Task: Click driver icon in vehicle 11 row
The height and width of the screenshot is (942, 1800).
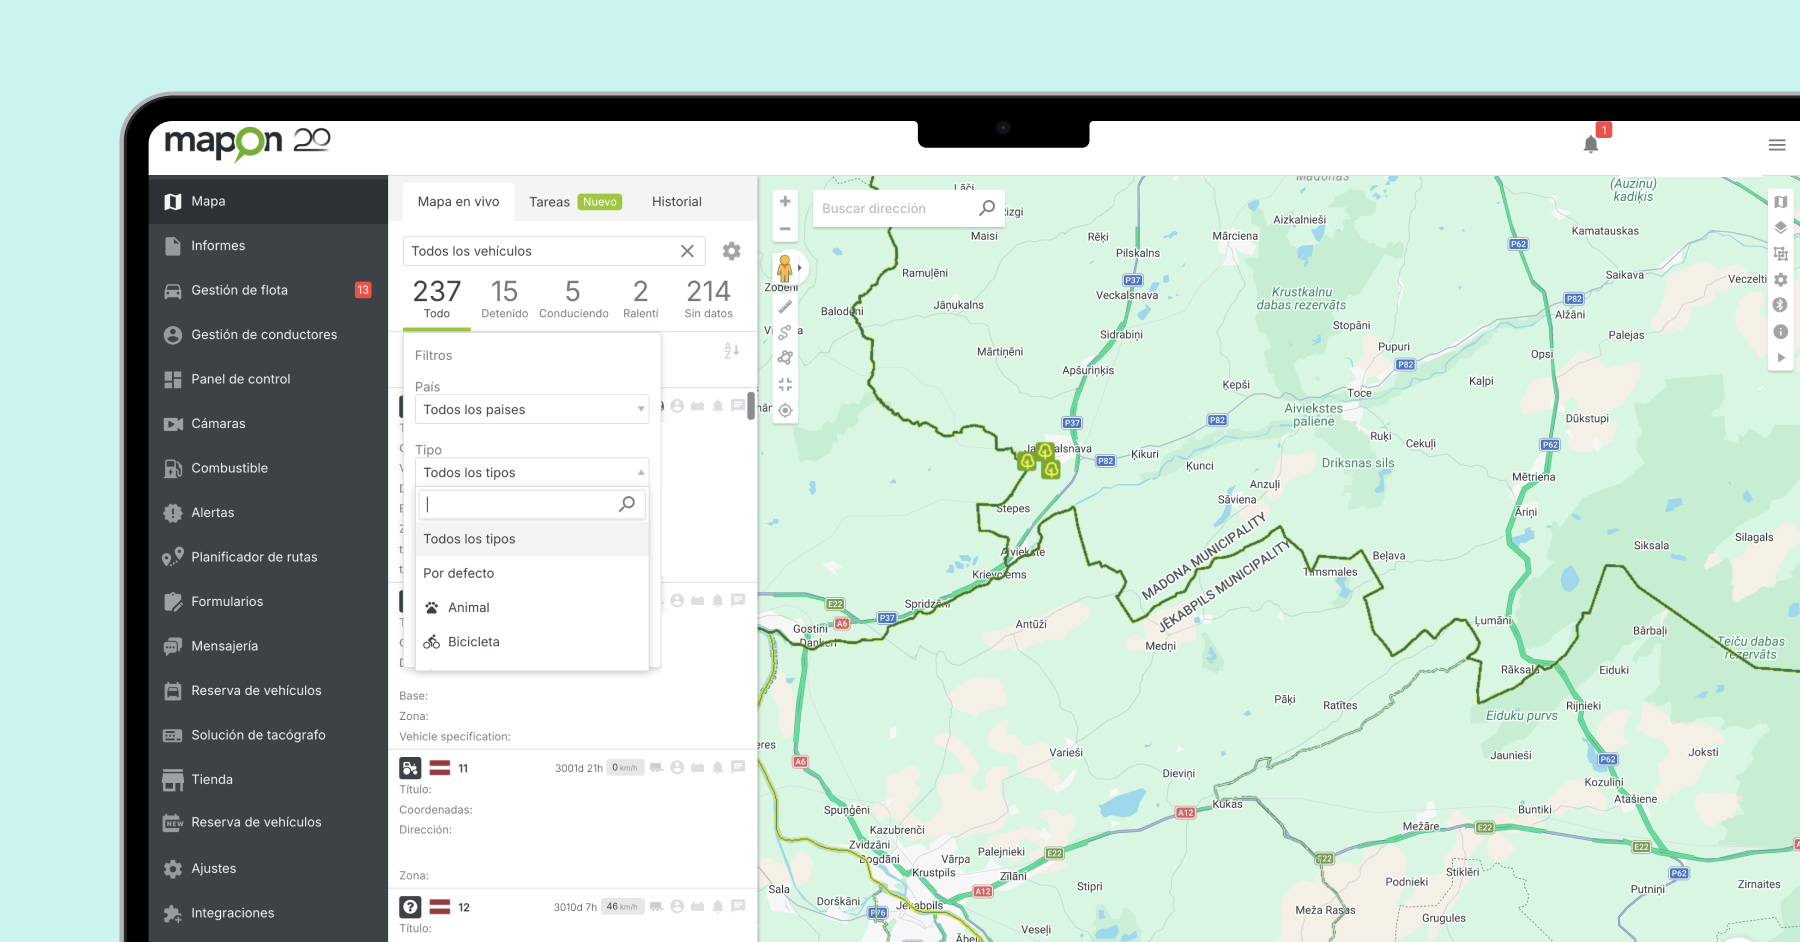Action: coord(677,768)
